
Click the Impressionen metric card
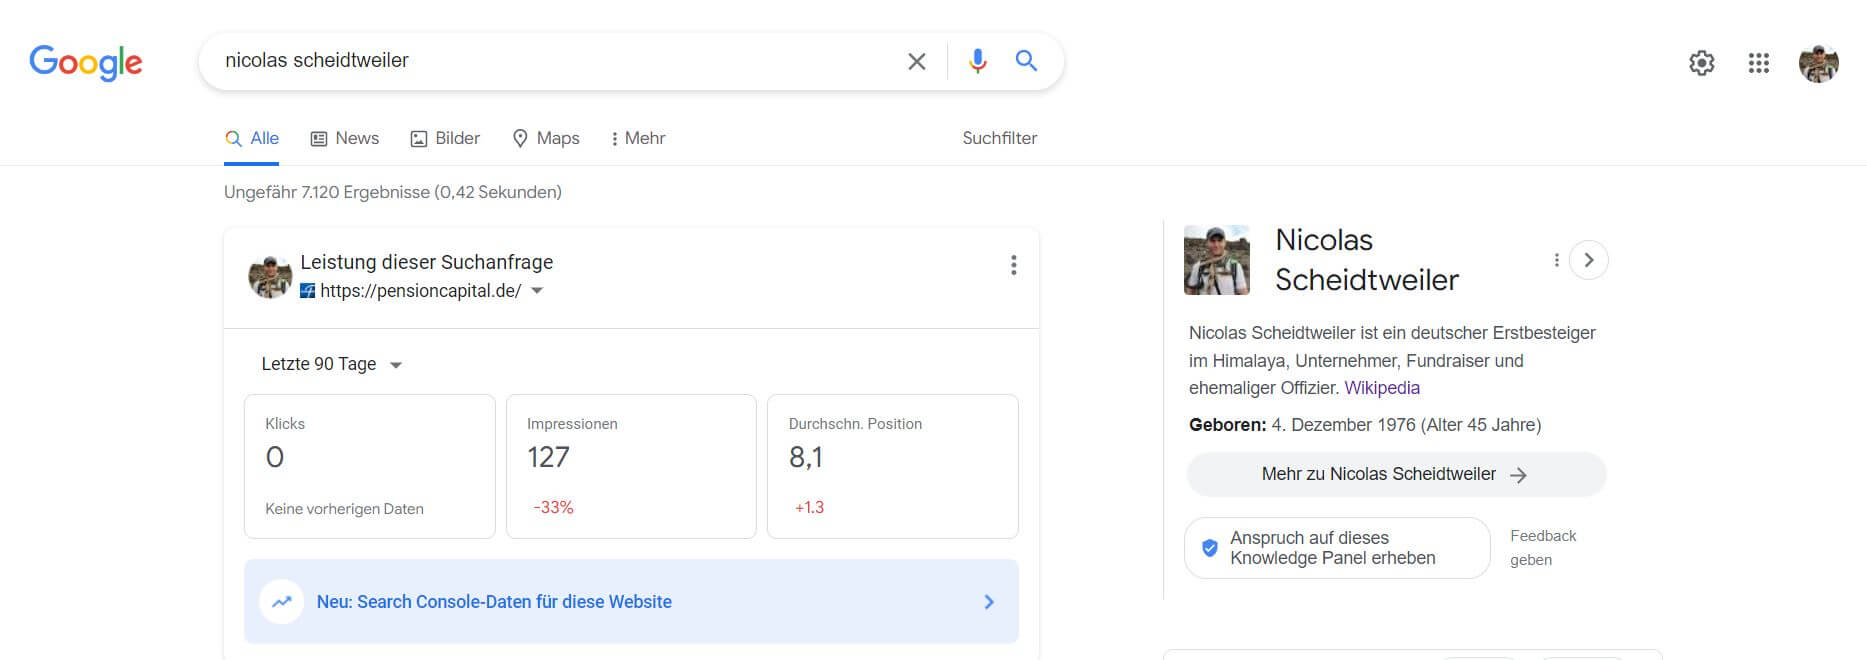631,466
